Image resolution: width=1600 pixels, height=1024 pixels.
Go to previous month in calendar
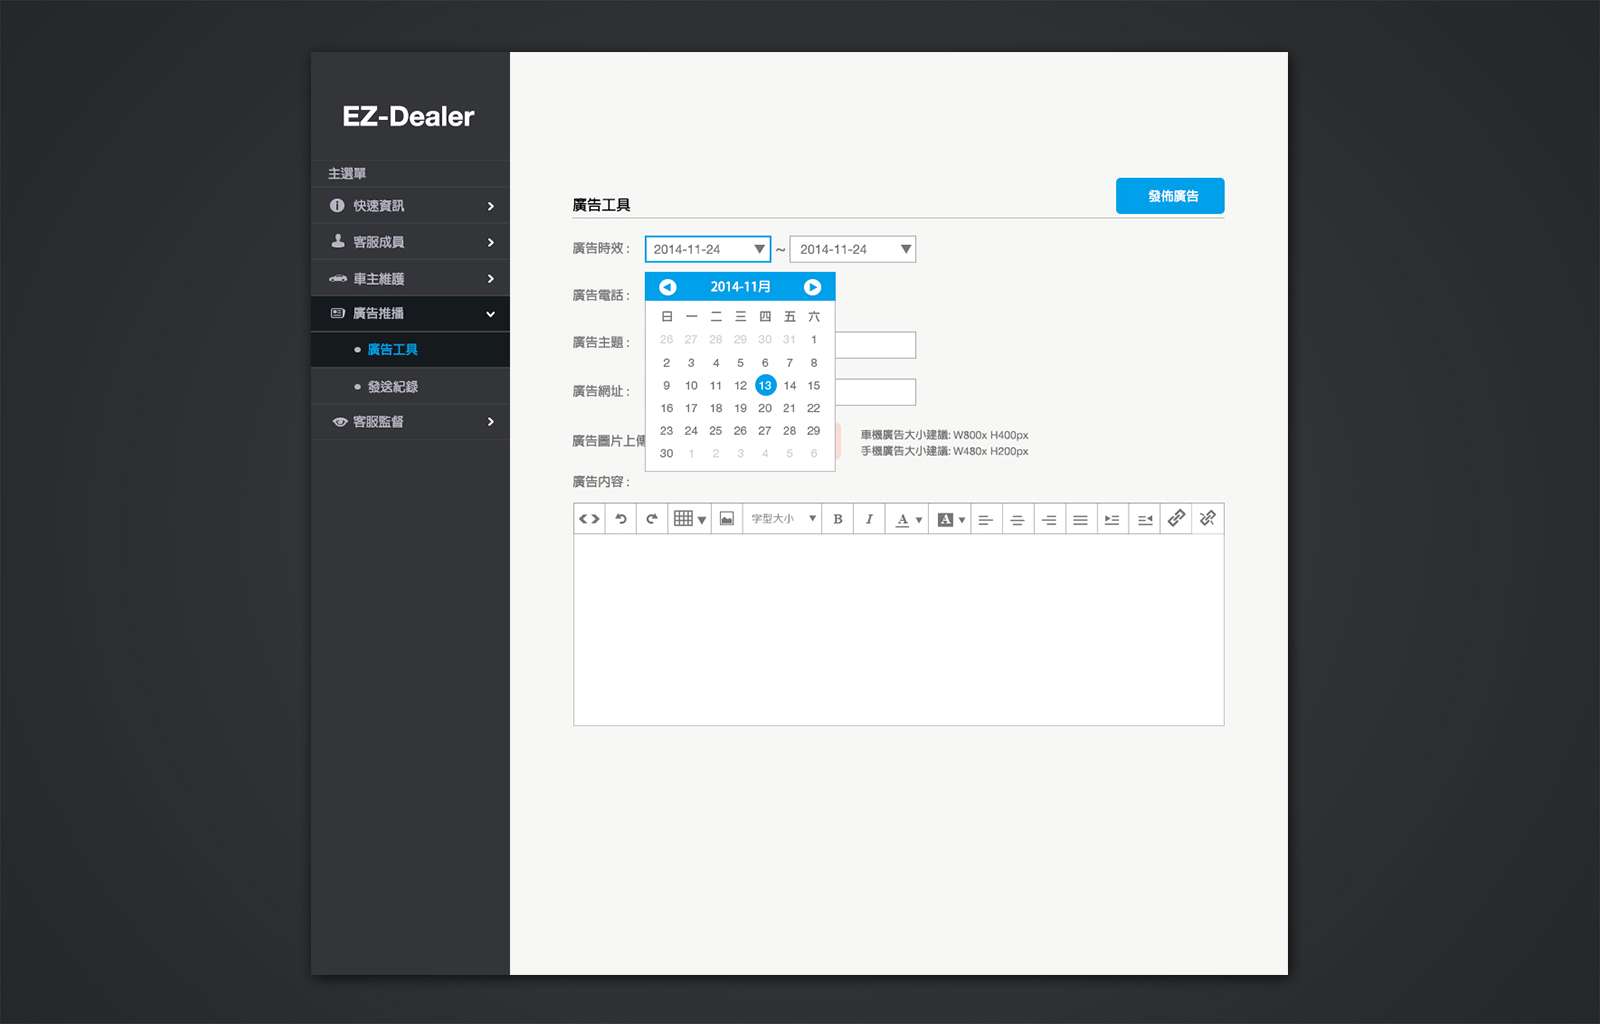click(x=668, y=287)
